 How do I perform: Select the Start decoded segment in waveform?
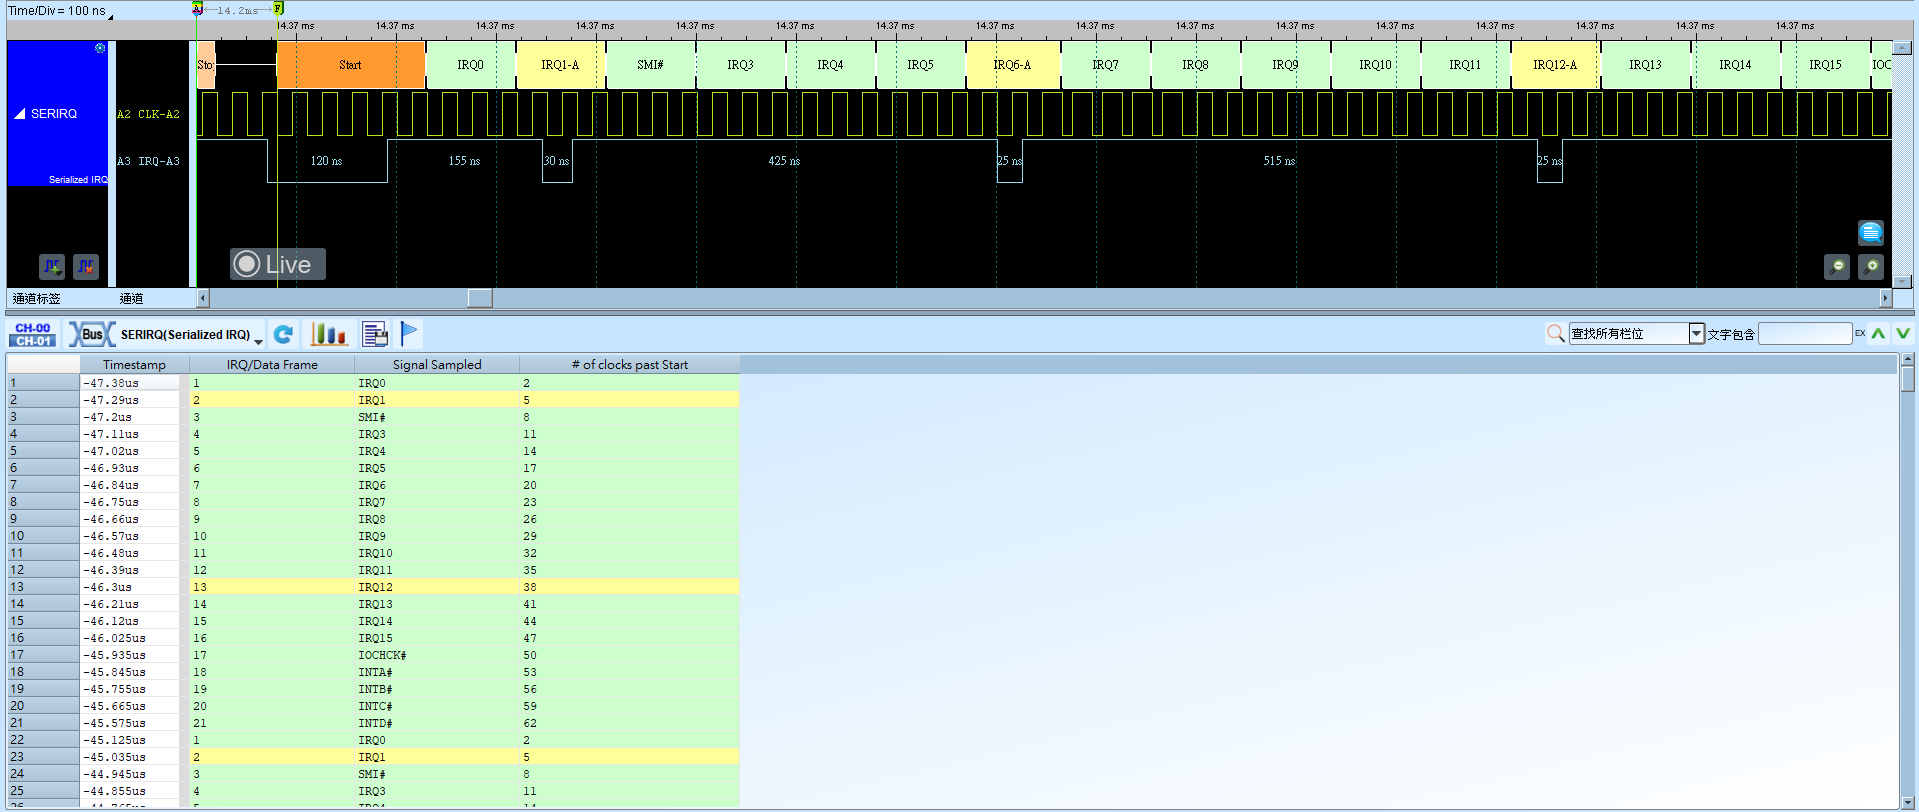tap(351, 65)
